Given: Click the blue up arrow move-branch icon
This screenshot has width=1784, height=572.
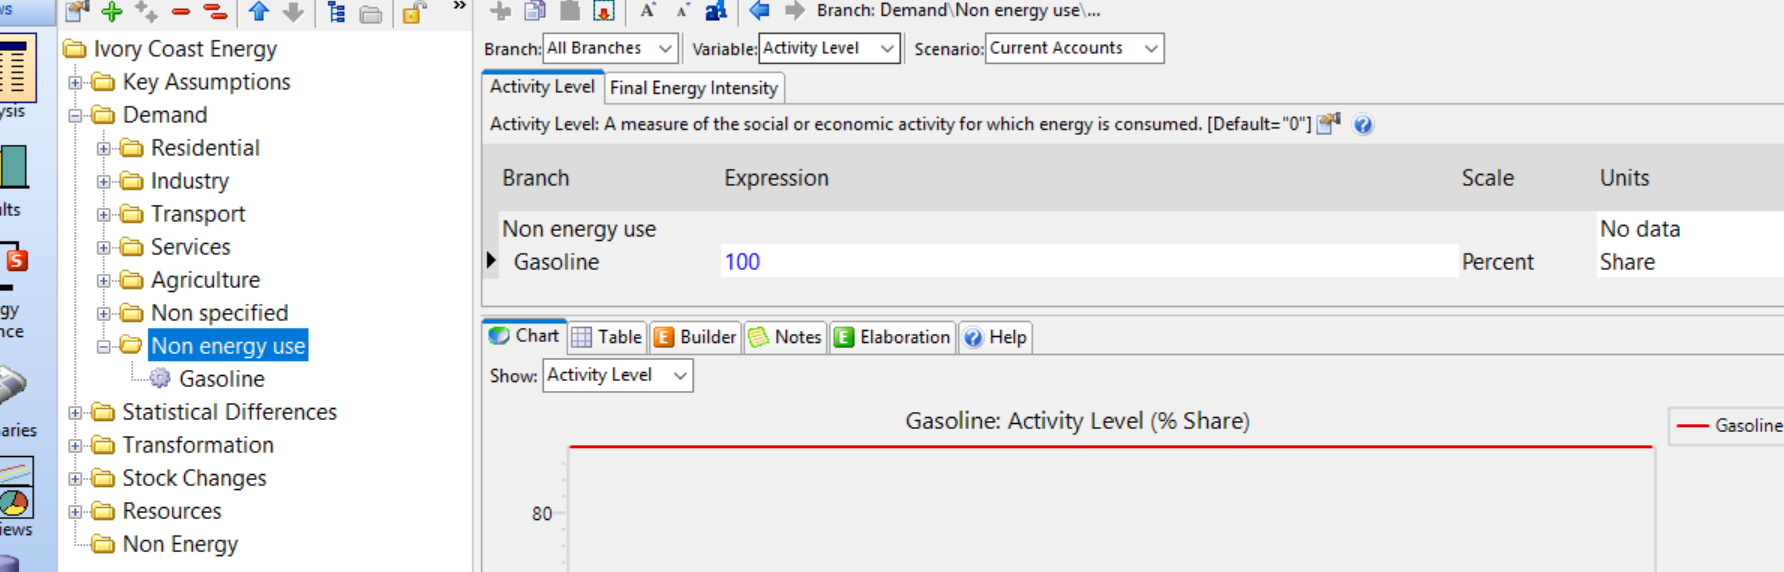Looking at the screenshot, I should click(x=259, y=12).
